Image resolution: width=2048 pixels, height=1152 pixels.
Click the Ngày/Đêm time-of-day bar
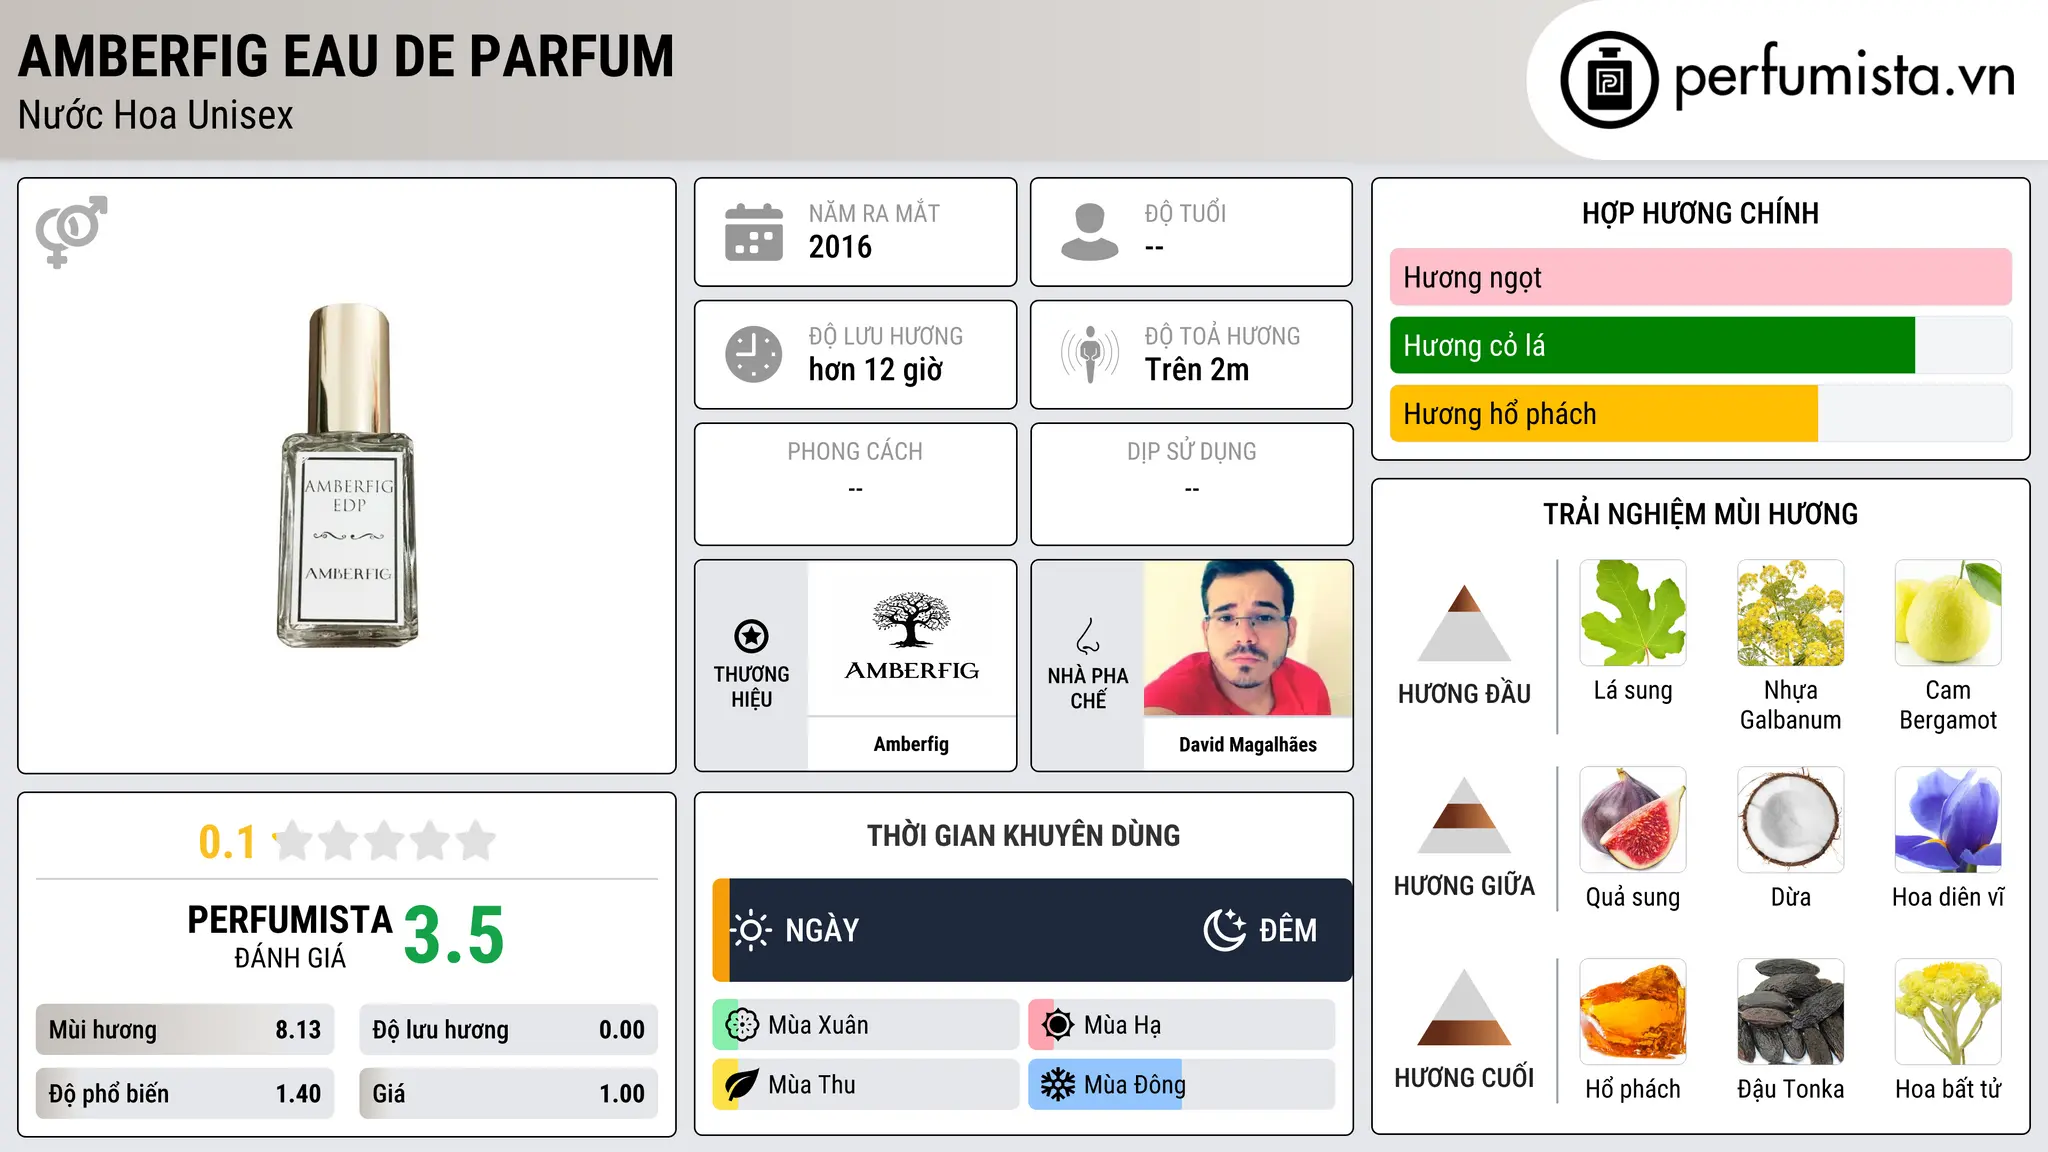click(x=1032, y=930)
